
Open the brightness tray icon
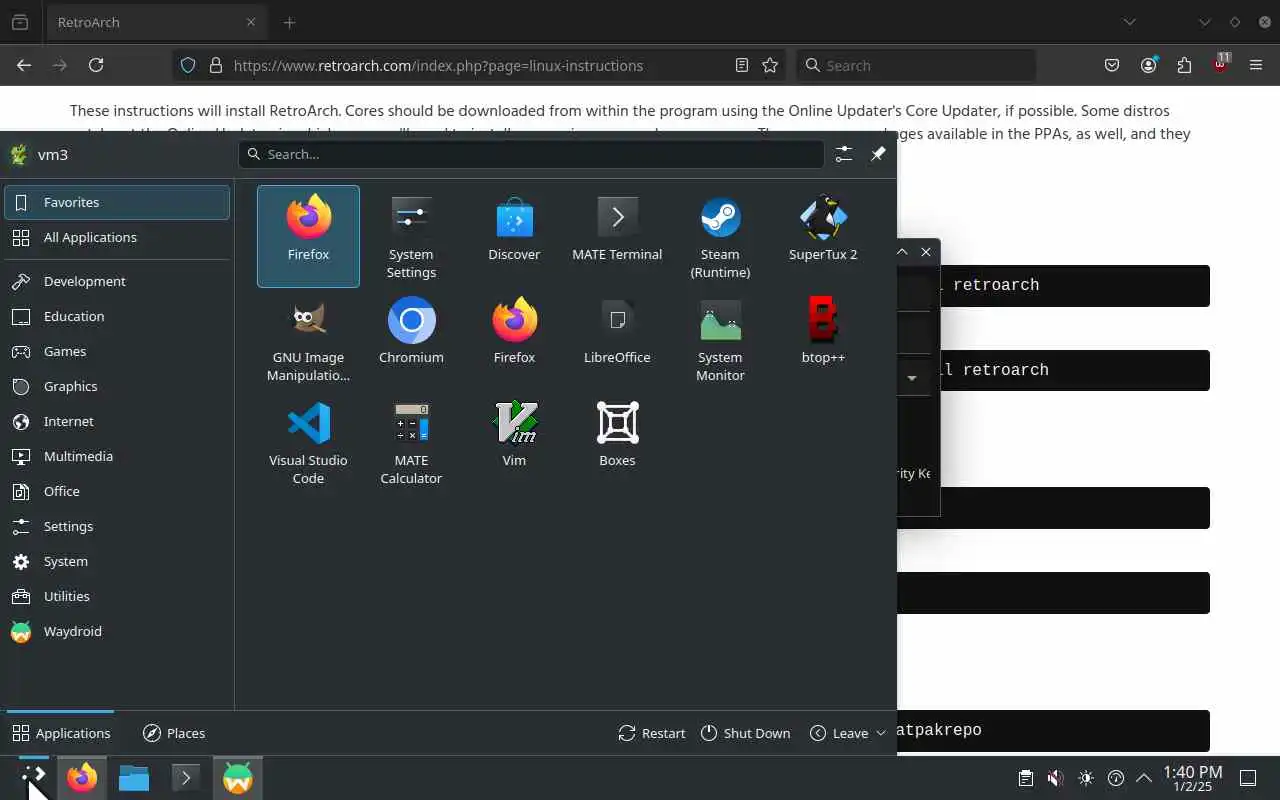coord(1086,778)
